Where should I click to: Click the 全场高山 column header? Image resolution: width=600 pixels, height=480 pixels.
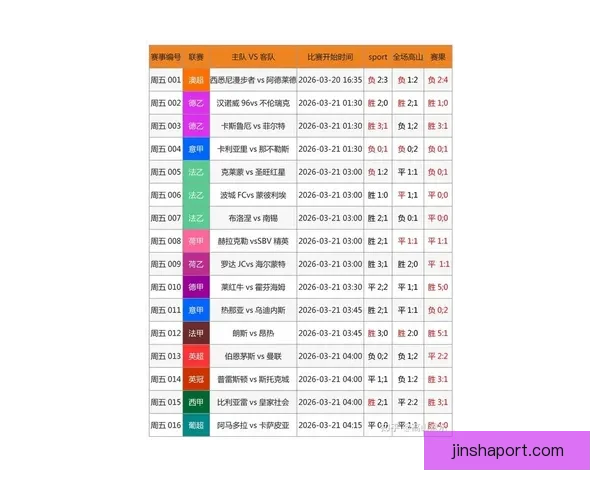407,57
